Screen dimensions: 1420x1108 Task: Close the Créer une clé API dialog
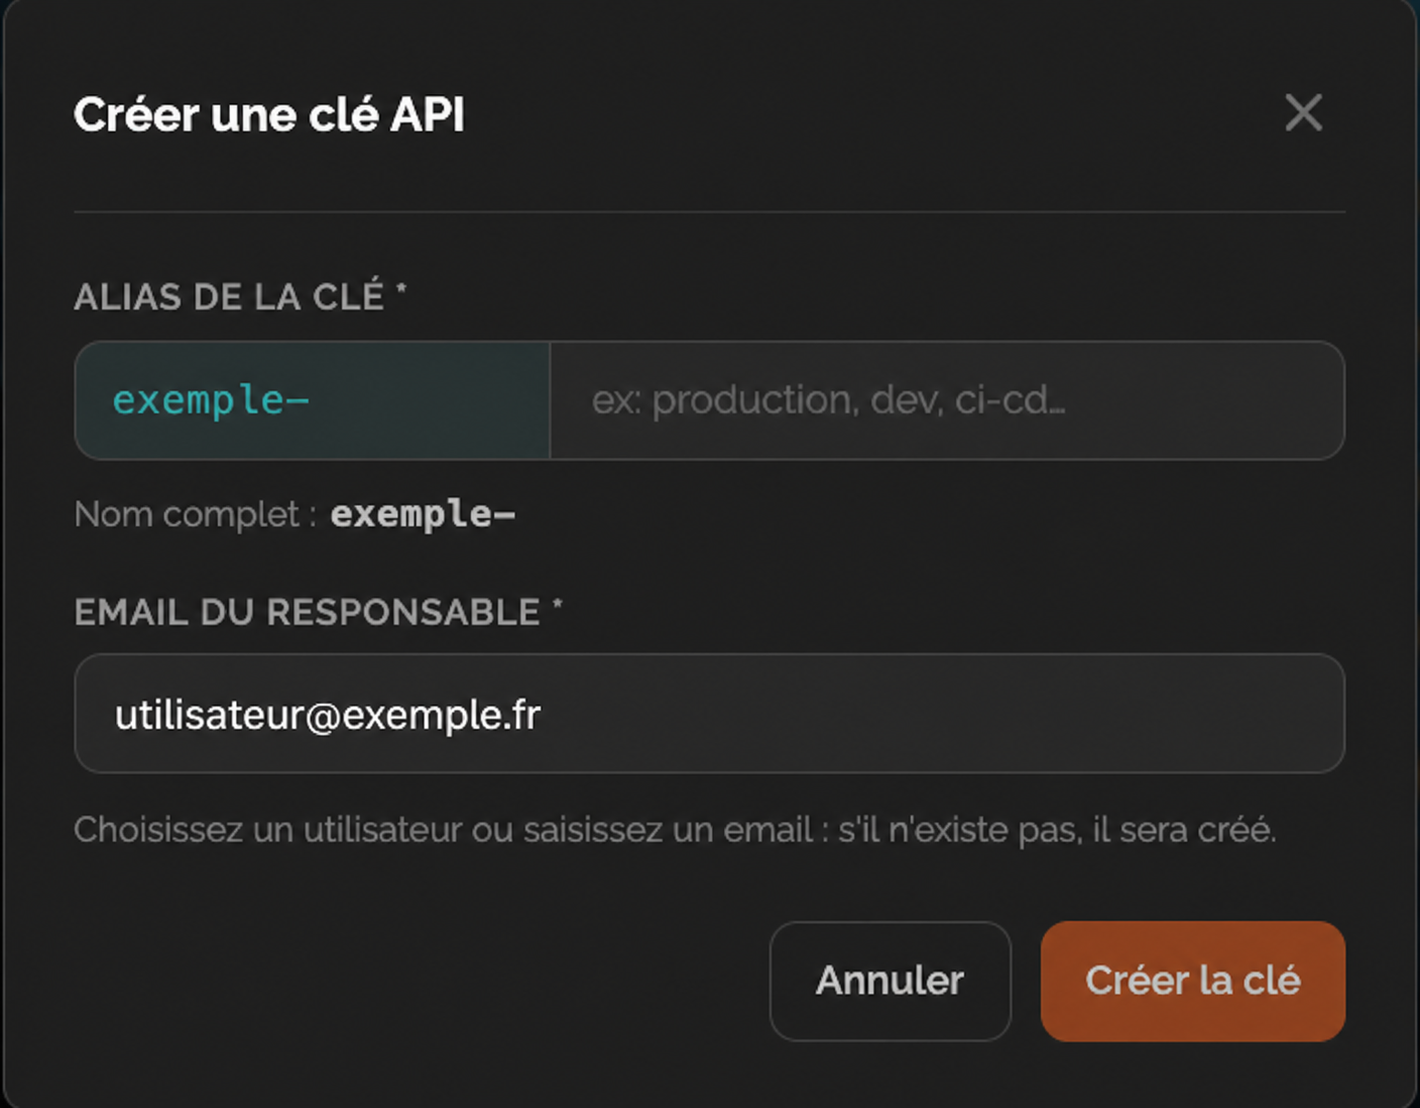click(x=1303, y=113)
